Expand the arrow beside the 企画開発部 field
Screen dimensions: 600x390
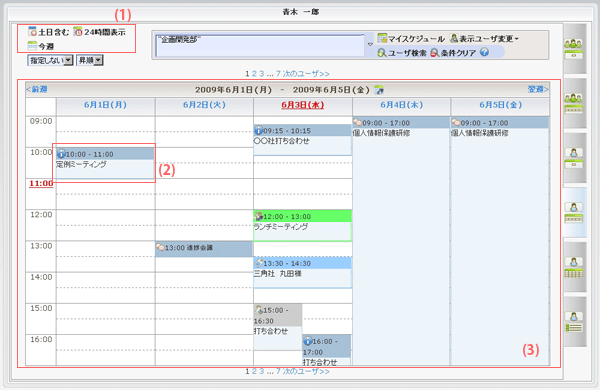coord(370,44)
